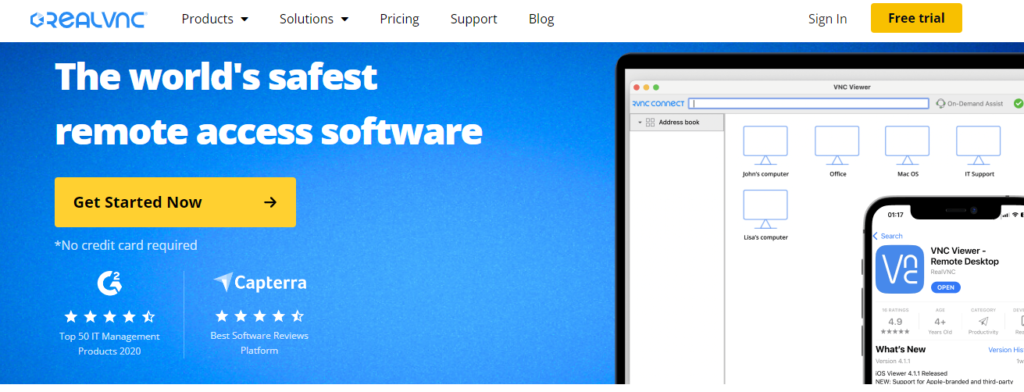The image size is (1024, 392).
Task: Select Lisa's computer icon
Action: point(765,209)
